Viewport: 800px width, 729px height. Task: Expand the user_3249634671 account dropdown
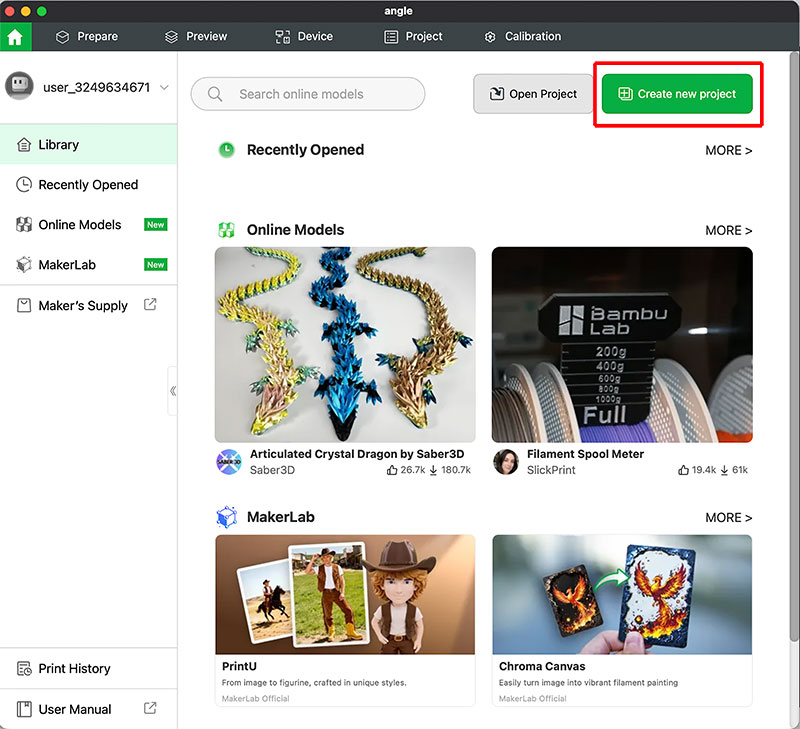(x=164, y=87)
